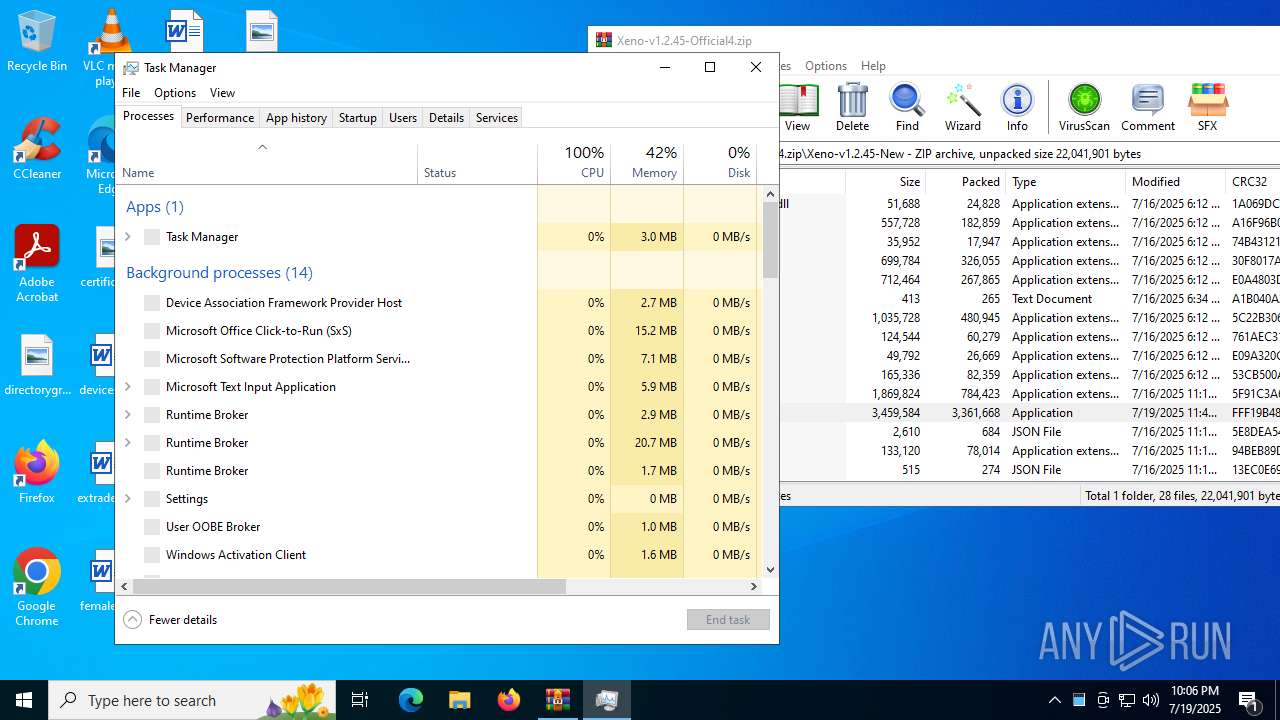This screenshot has height=720, width=1280.
Task: Expand the 20.7 MB Runtime Broker row
Action: coord(128,443)
